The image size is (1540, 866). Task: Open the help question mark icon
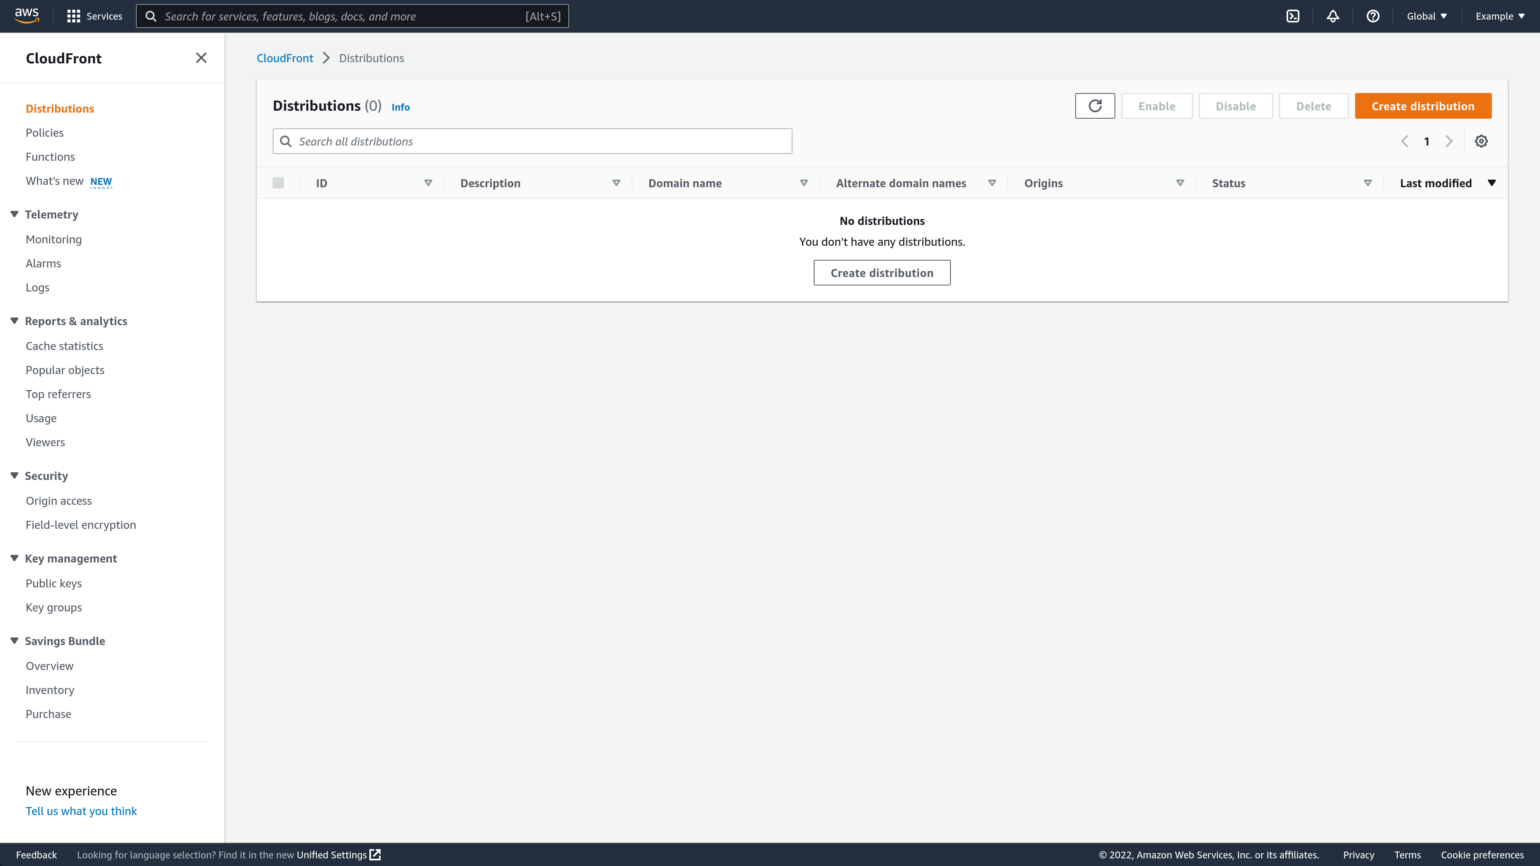pyautogui.click(x=1373, y=16)
